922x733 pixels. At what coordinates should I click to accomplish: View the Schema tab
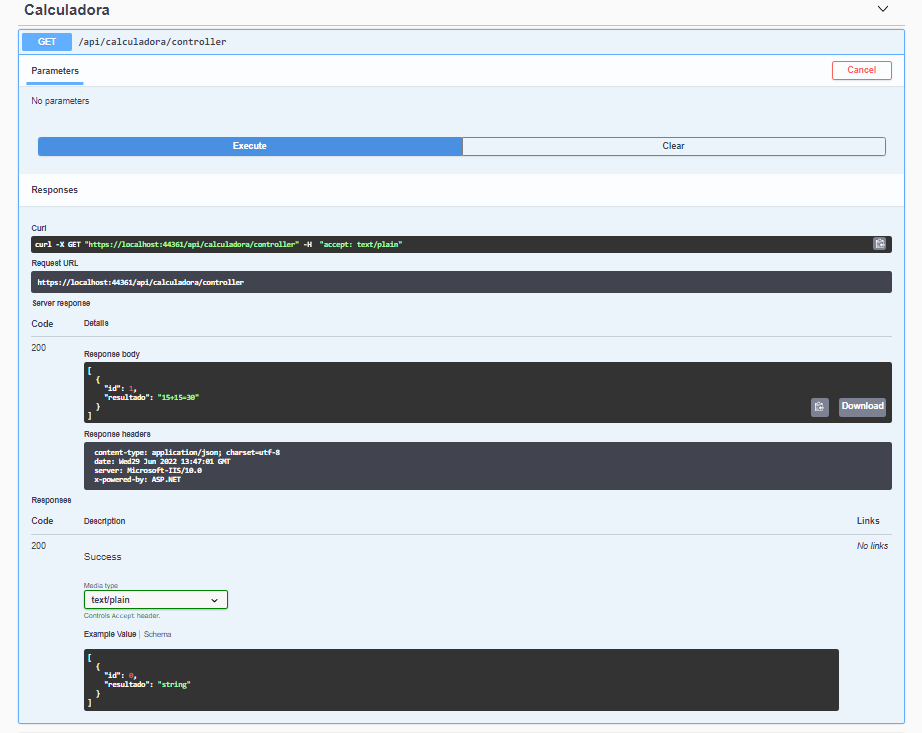pos(157,633)
